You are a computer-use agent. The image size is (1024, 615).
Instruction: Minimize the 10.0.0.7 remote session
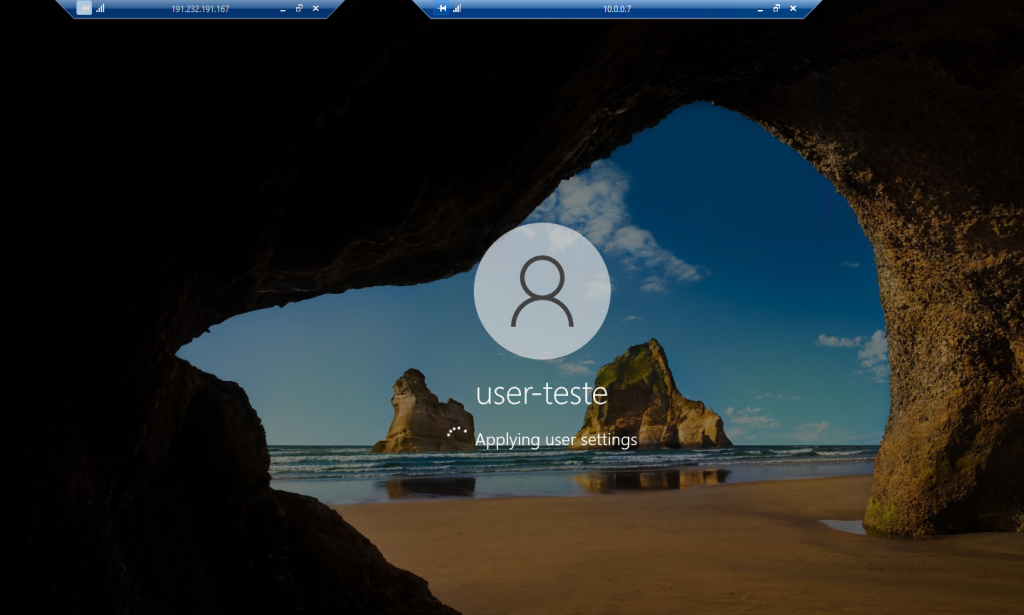click(x=760, y=9)
